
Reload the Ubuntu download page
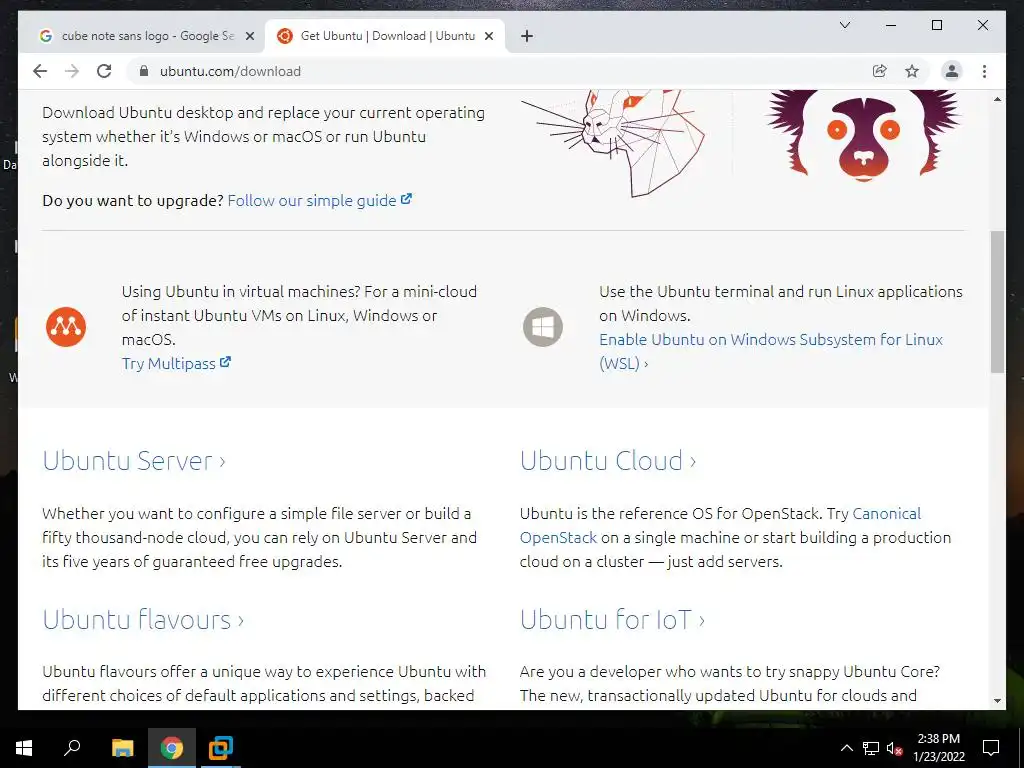104,71
